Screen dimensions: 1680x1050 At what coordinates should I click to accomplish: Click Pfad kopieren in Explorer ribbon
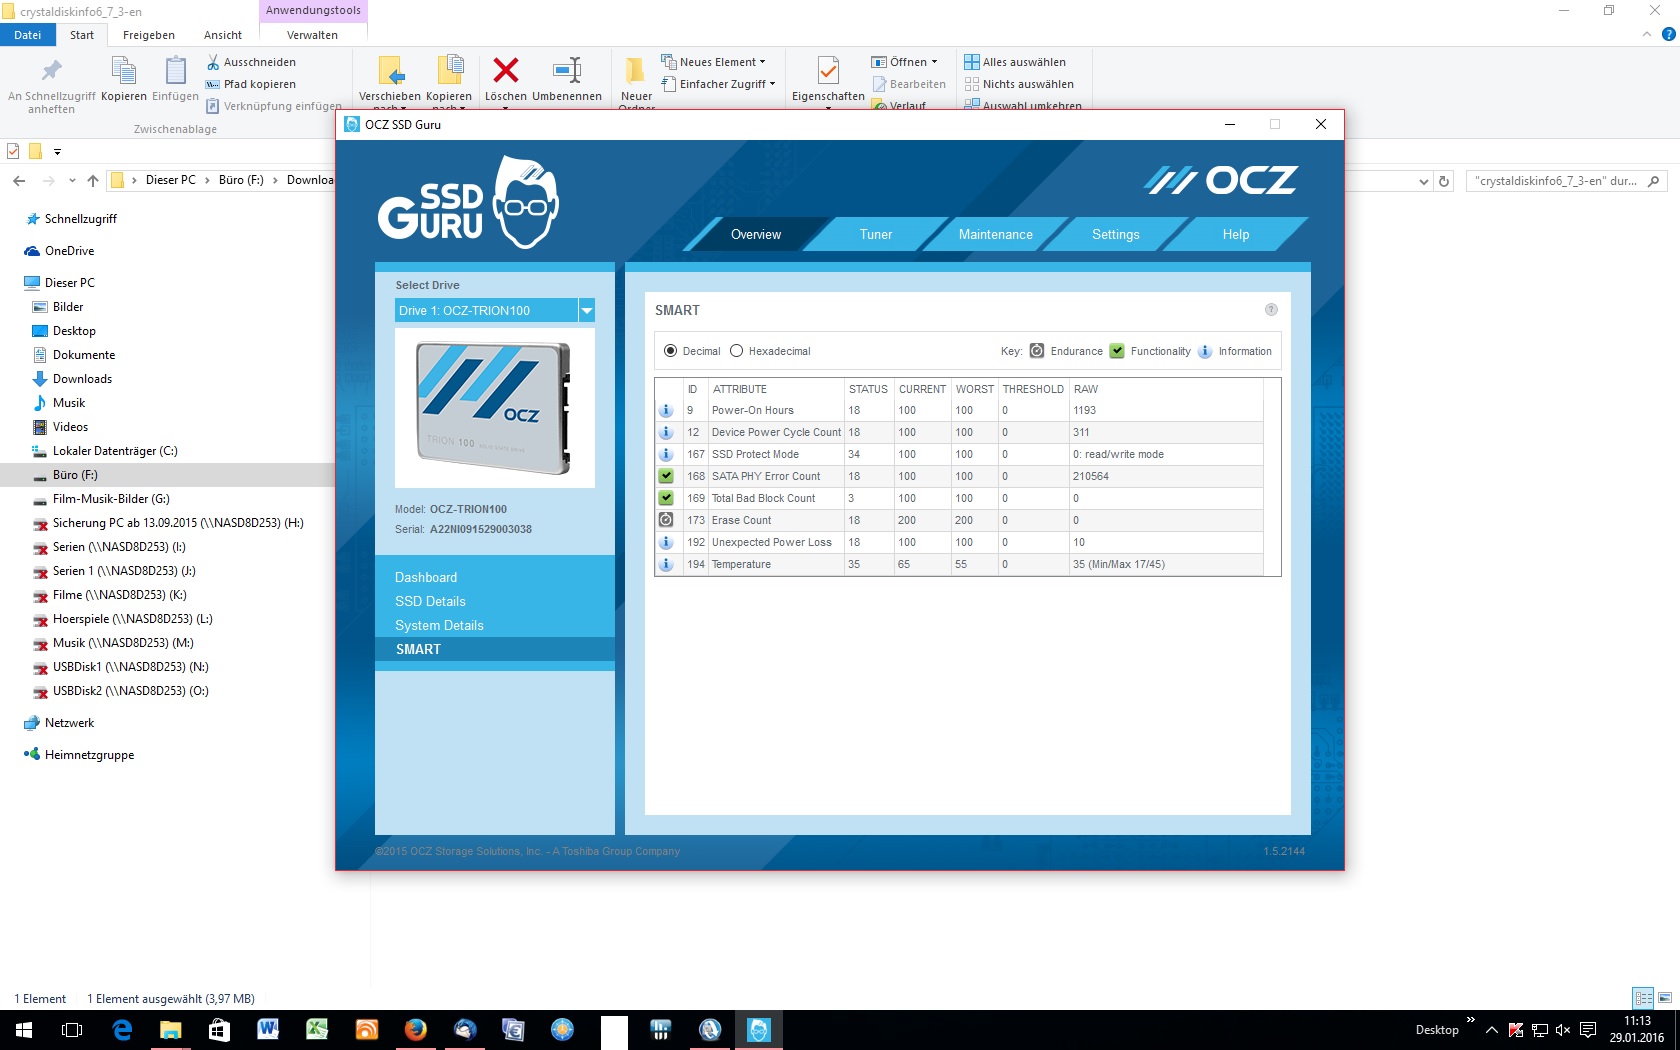pyautogui.click(x=251, y=84)
